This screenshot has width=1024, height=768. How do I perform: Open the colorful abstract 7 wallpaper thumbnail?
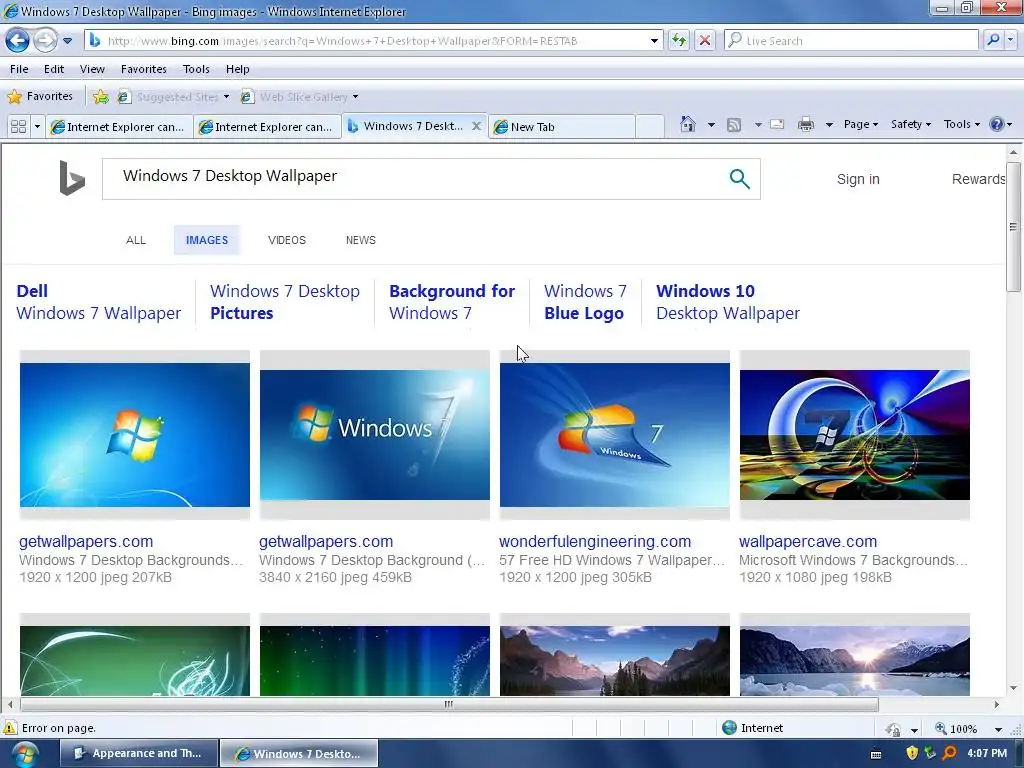[854, 435]
